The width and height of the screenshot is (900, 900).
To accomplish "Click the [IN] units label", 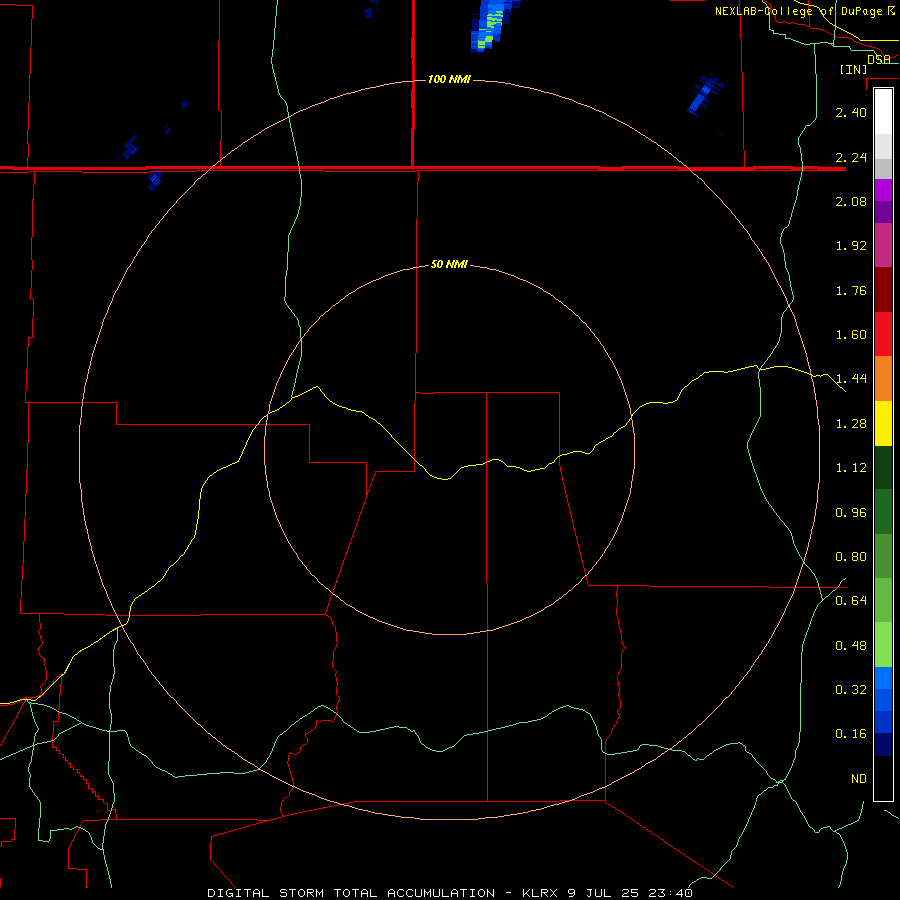I will tap(854, 69).
